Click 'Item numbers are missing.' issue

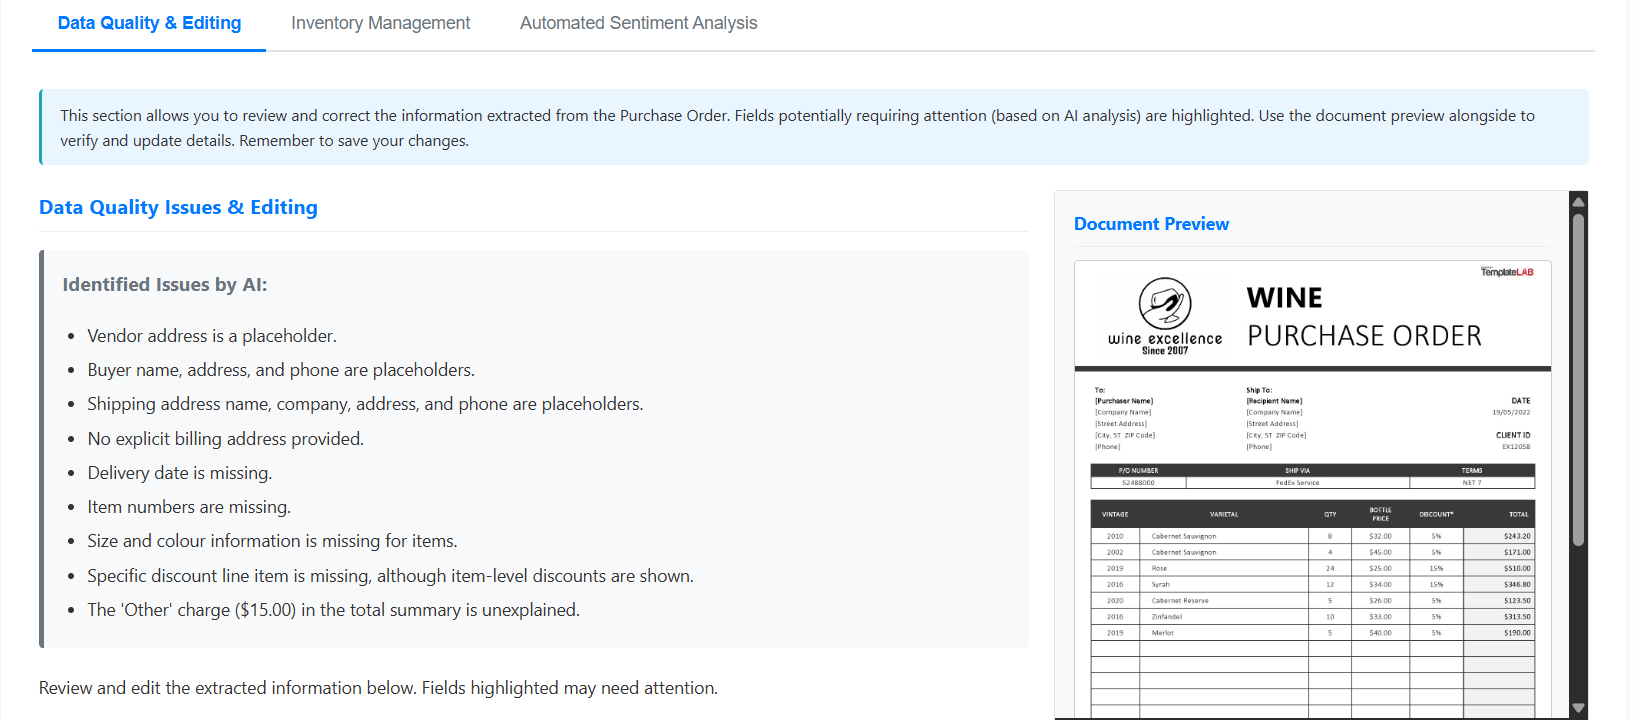pyautogui.click(x=189, y=507)
